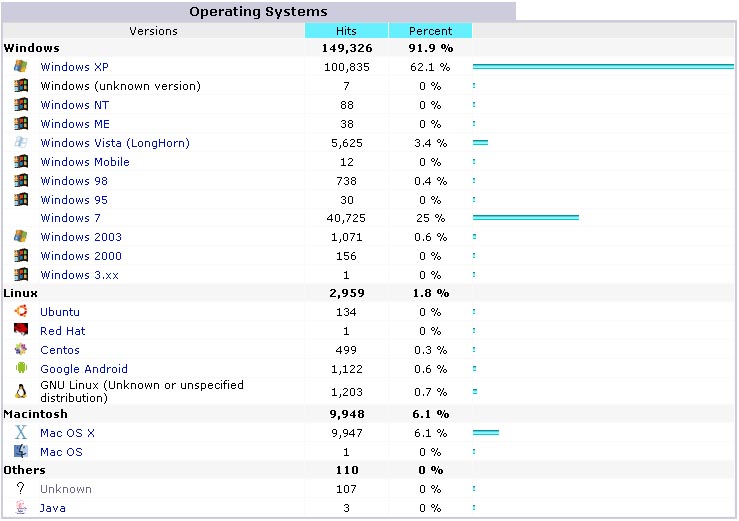Click the Windows (unknown version) row label
Viewport: 739px width, 521px height.
tap(121, 86)
